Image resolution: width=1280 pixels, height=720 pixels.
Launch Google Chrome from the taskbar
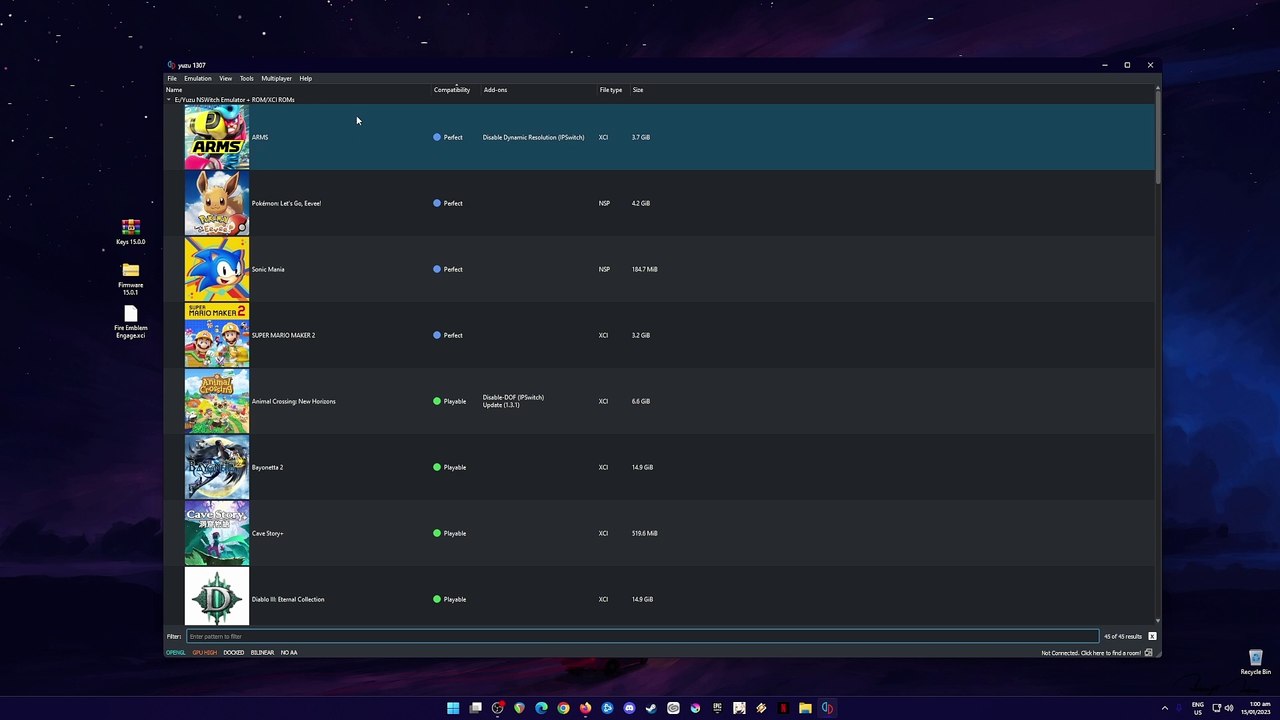tap(563, 708)
